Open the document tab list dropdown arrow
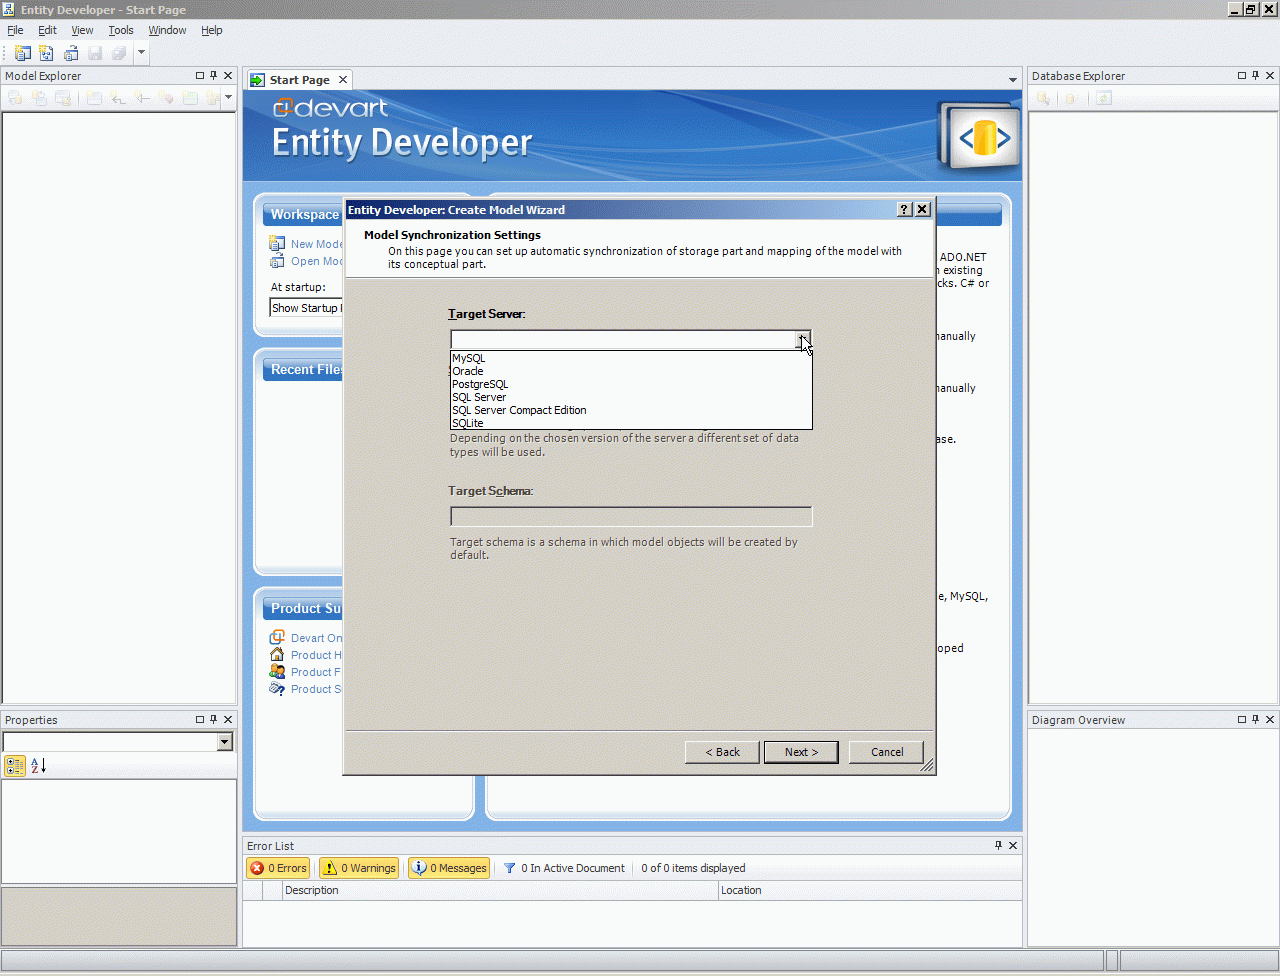Screen dimensions: 1280x976 1012,80
